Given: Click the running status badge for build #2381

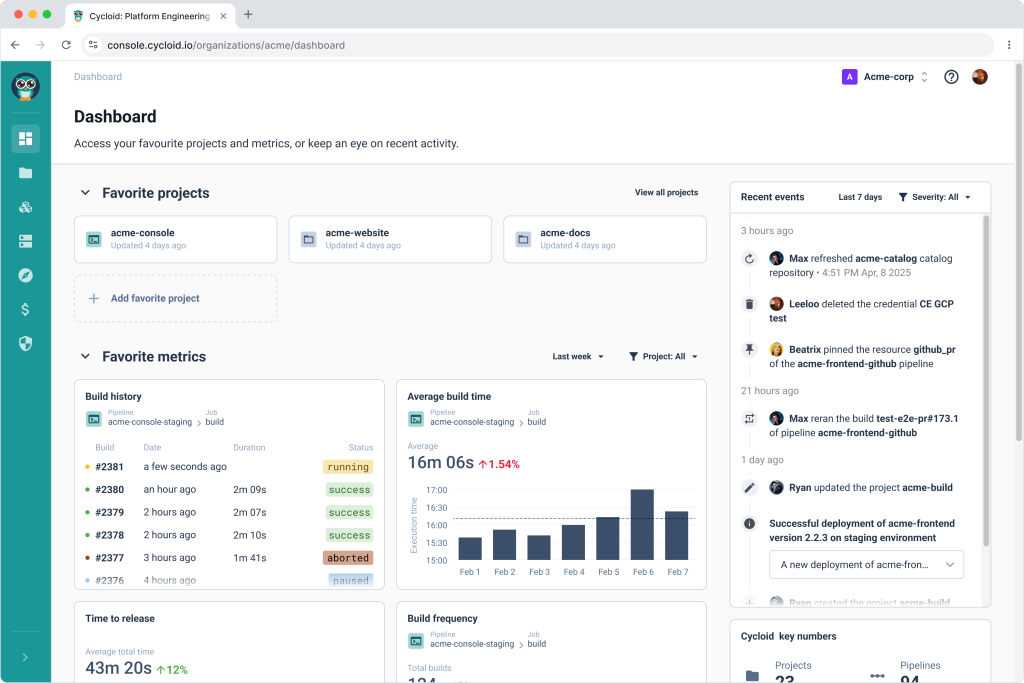Looking at the screenshot, I should click(x=347, y=466).
